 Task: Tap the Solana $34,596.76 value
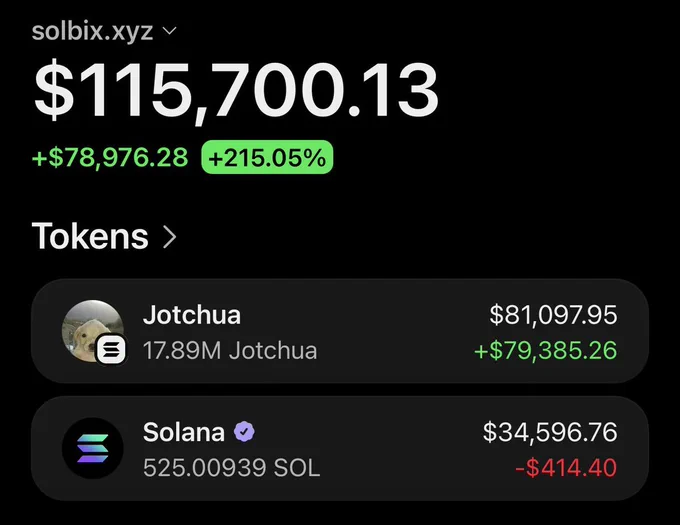[550, 432]
